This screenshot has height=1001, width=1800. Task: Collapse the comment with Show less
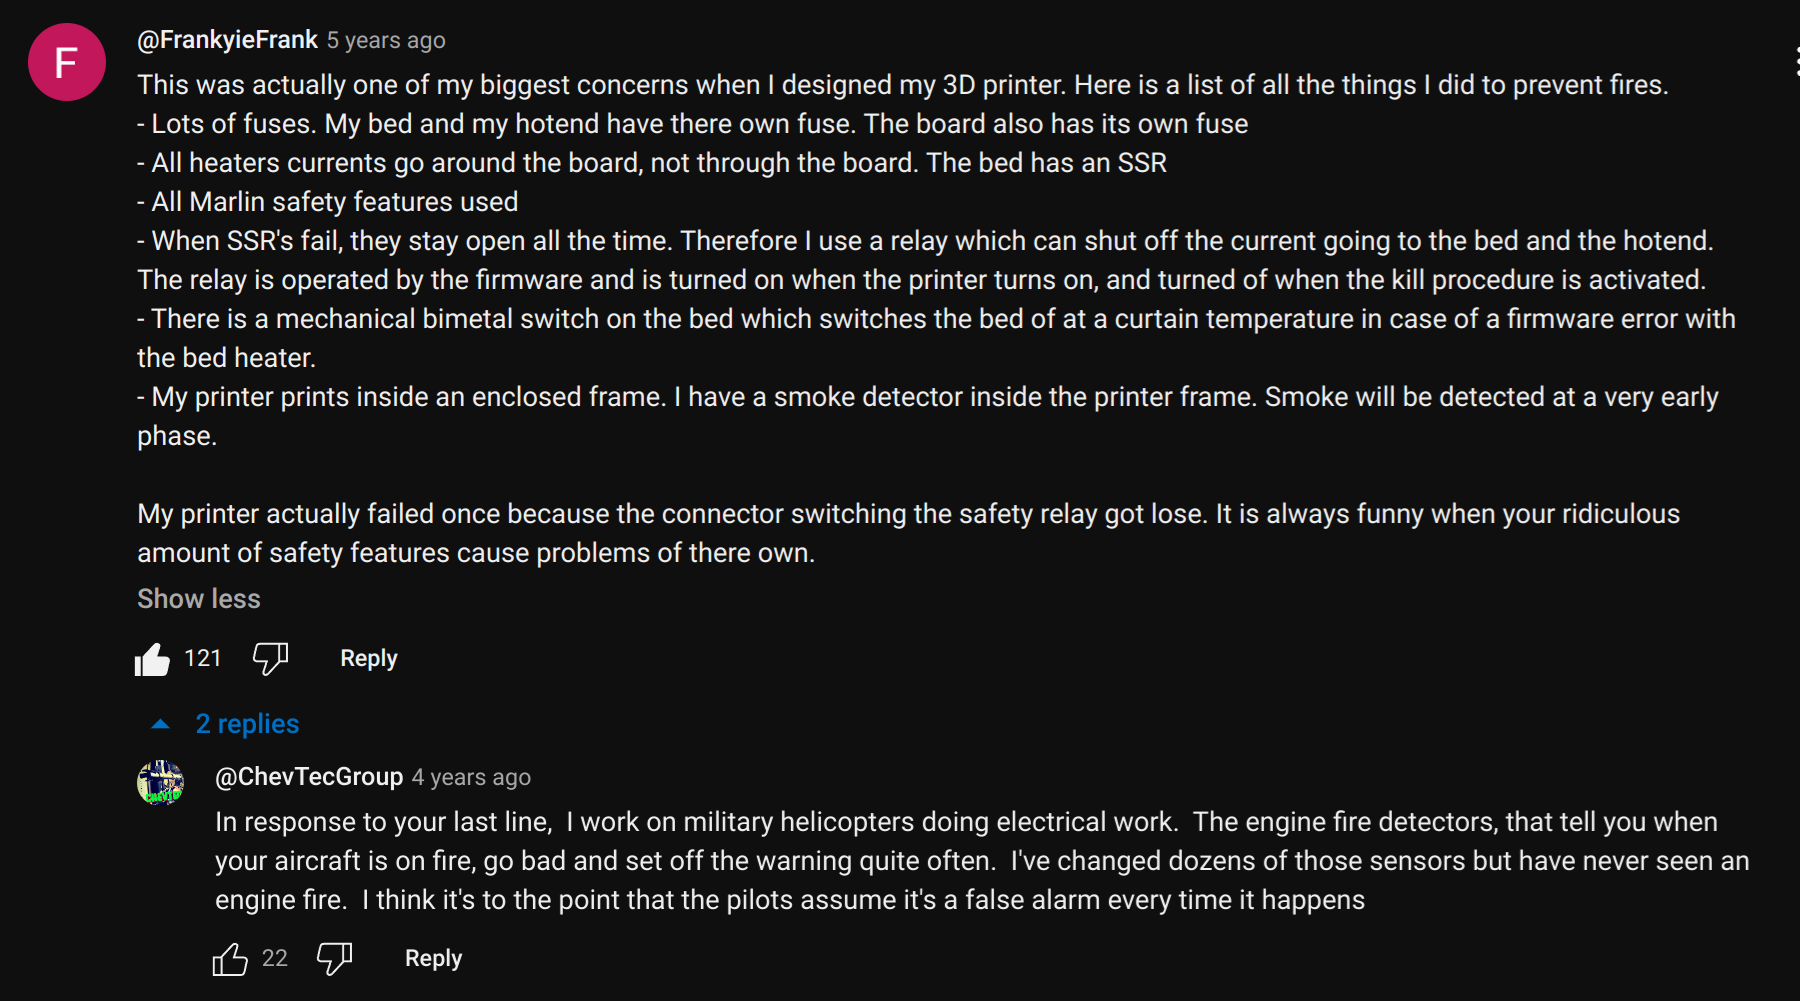[x=199, y=599]
